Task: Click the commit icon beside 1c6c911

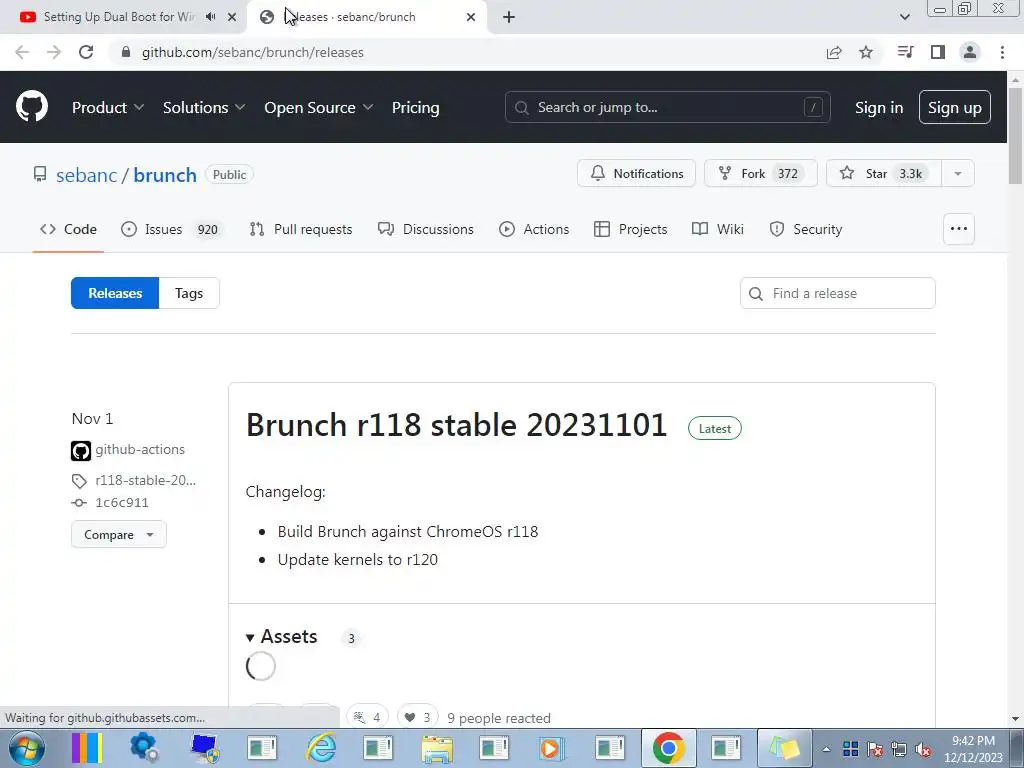Action: click(79, 503)
